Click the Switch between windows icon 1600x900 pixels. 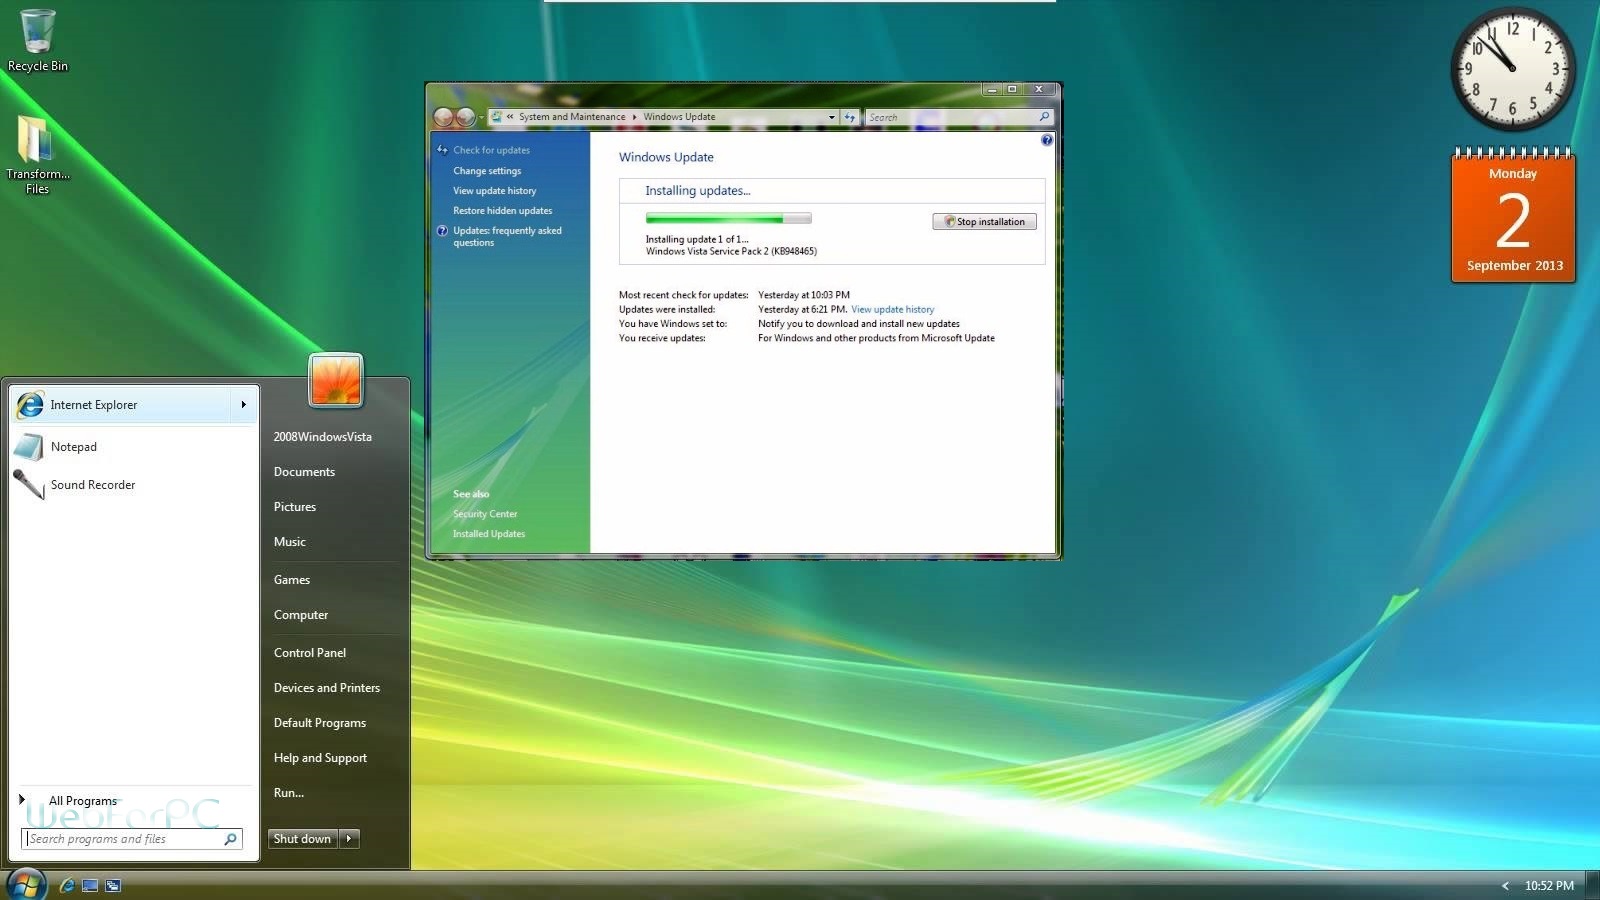(x=113, y=885)
